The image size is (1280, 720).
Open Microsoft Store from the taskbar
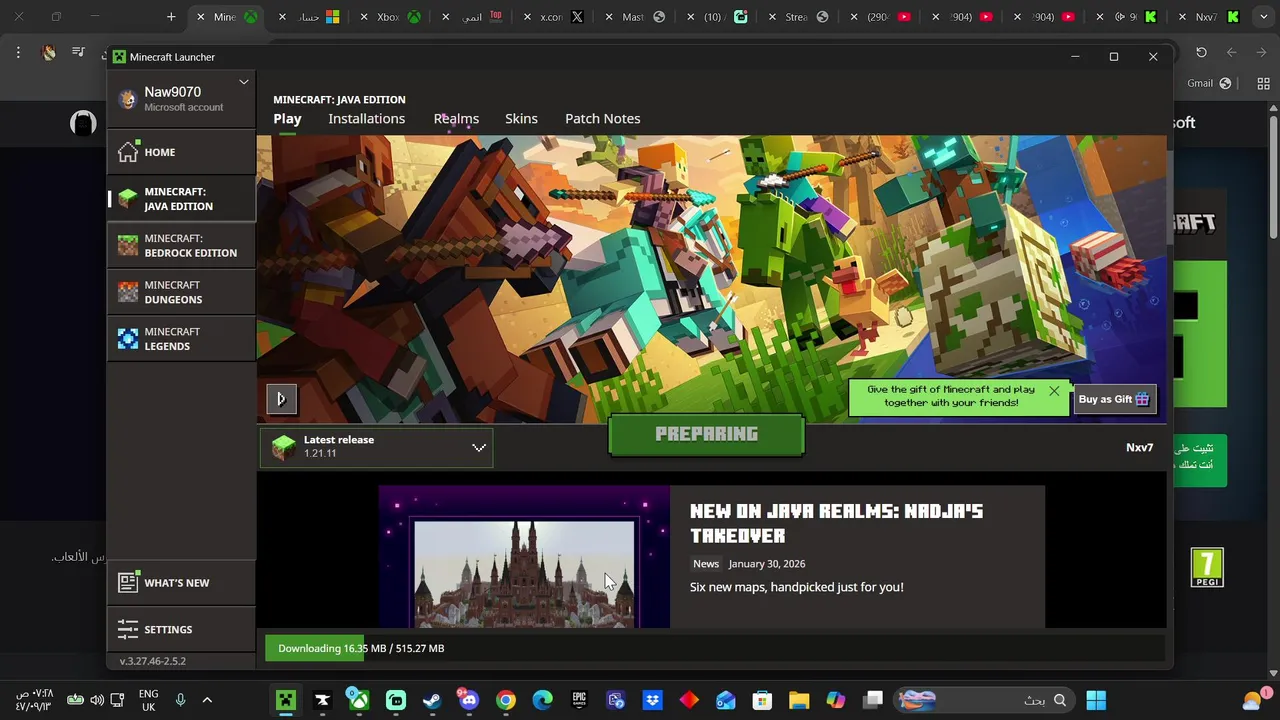point(762,700)
